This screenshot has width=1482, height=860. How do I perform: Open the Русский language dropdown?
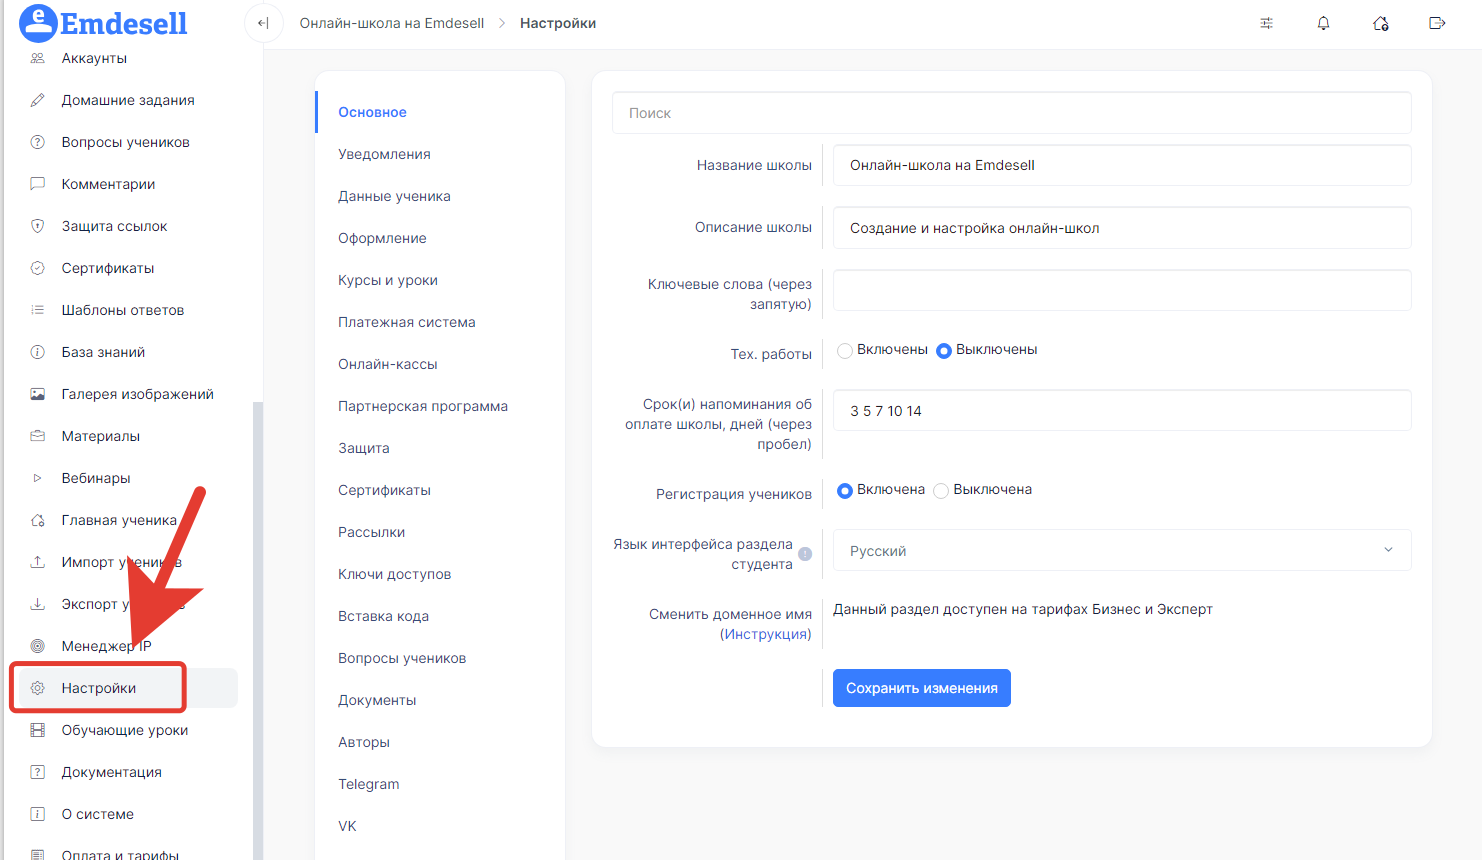click(x=1121, y=551)
